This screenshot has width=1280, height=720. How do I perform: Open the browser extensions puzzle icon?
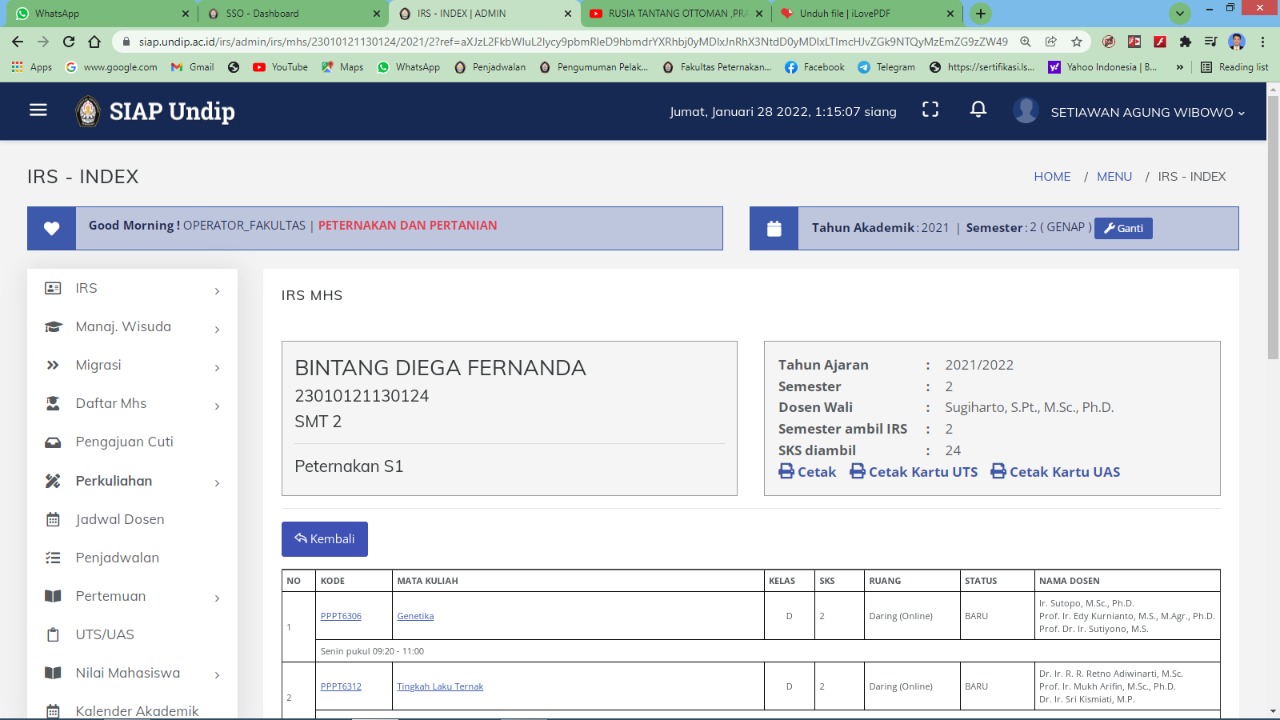[x=1185, y=42]
